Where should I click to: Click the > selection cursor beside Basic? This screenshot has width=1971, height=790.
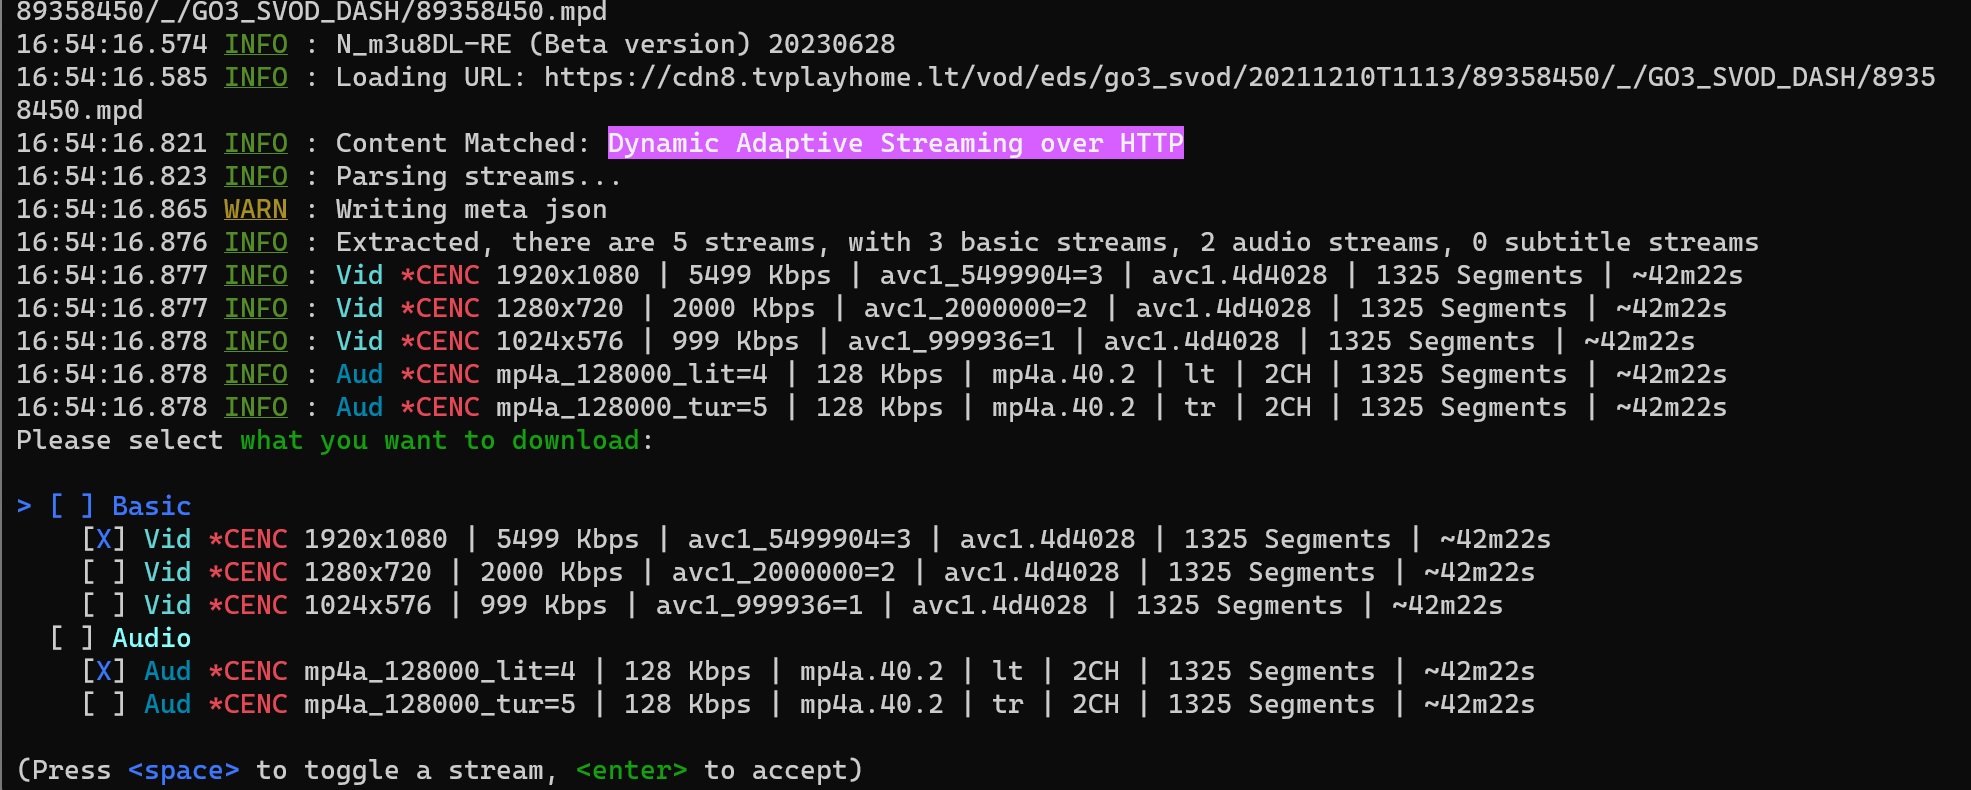(24, 506)
